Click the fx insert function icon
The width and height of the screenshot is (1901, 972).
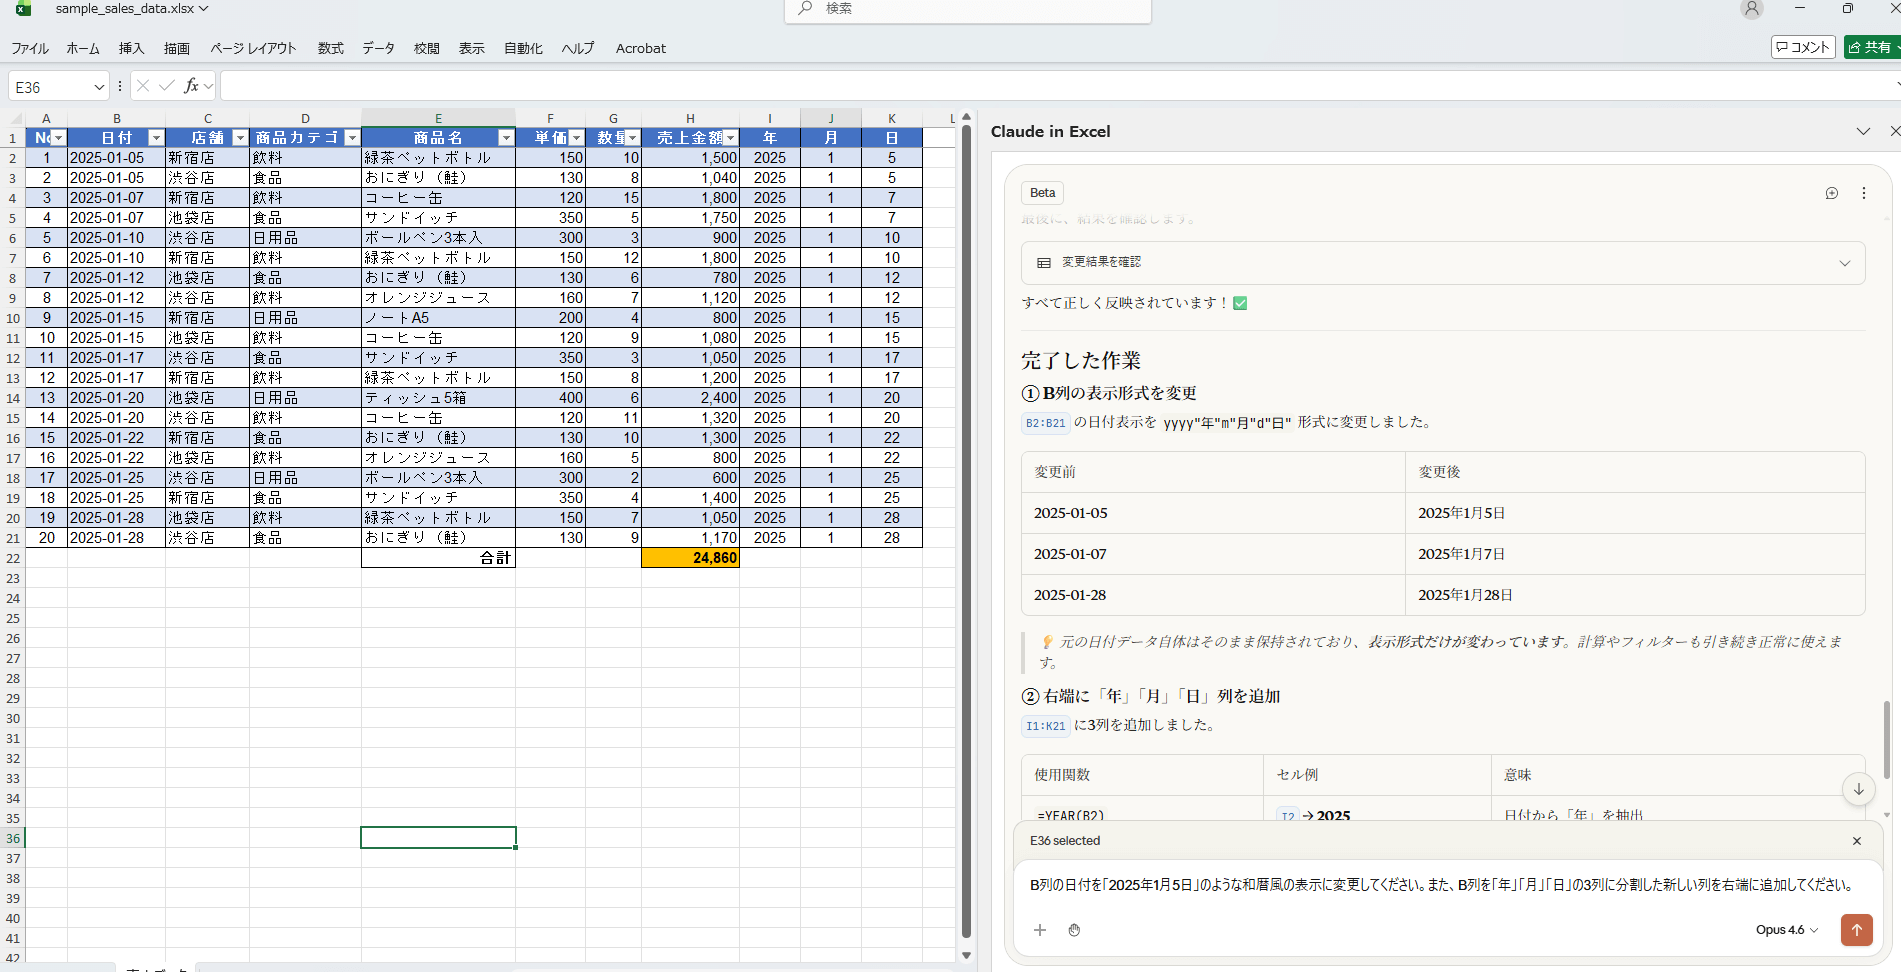click(x=191, y=86)
